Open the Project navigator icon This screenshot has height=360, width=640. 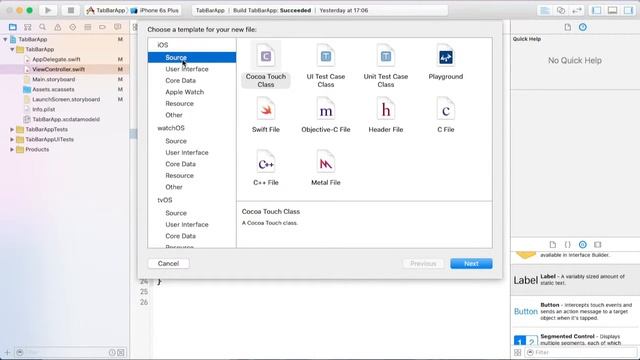[x=13, y=27]
